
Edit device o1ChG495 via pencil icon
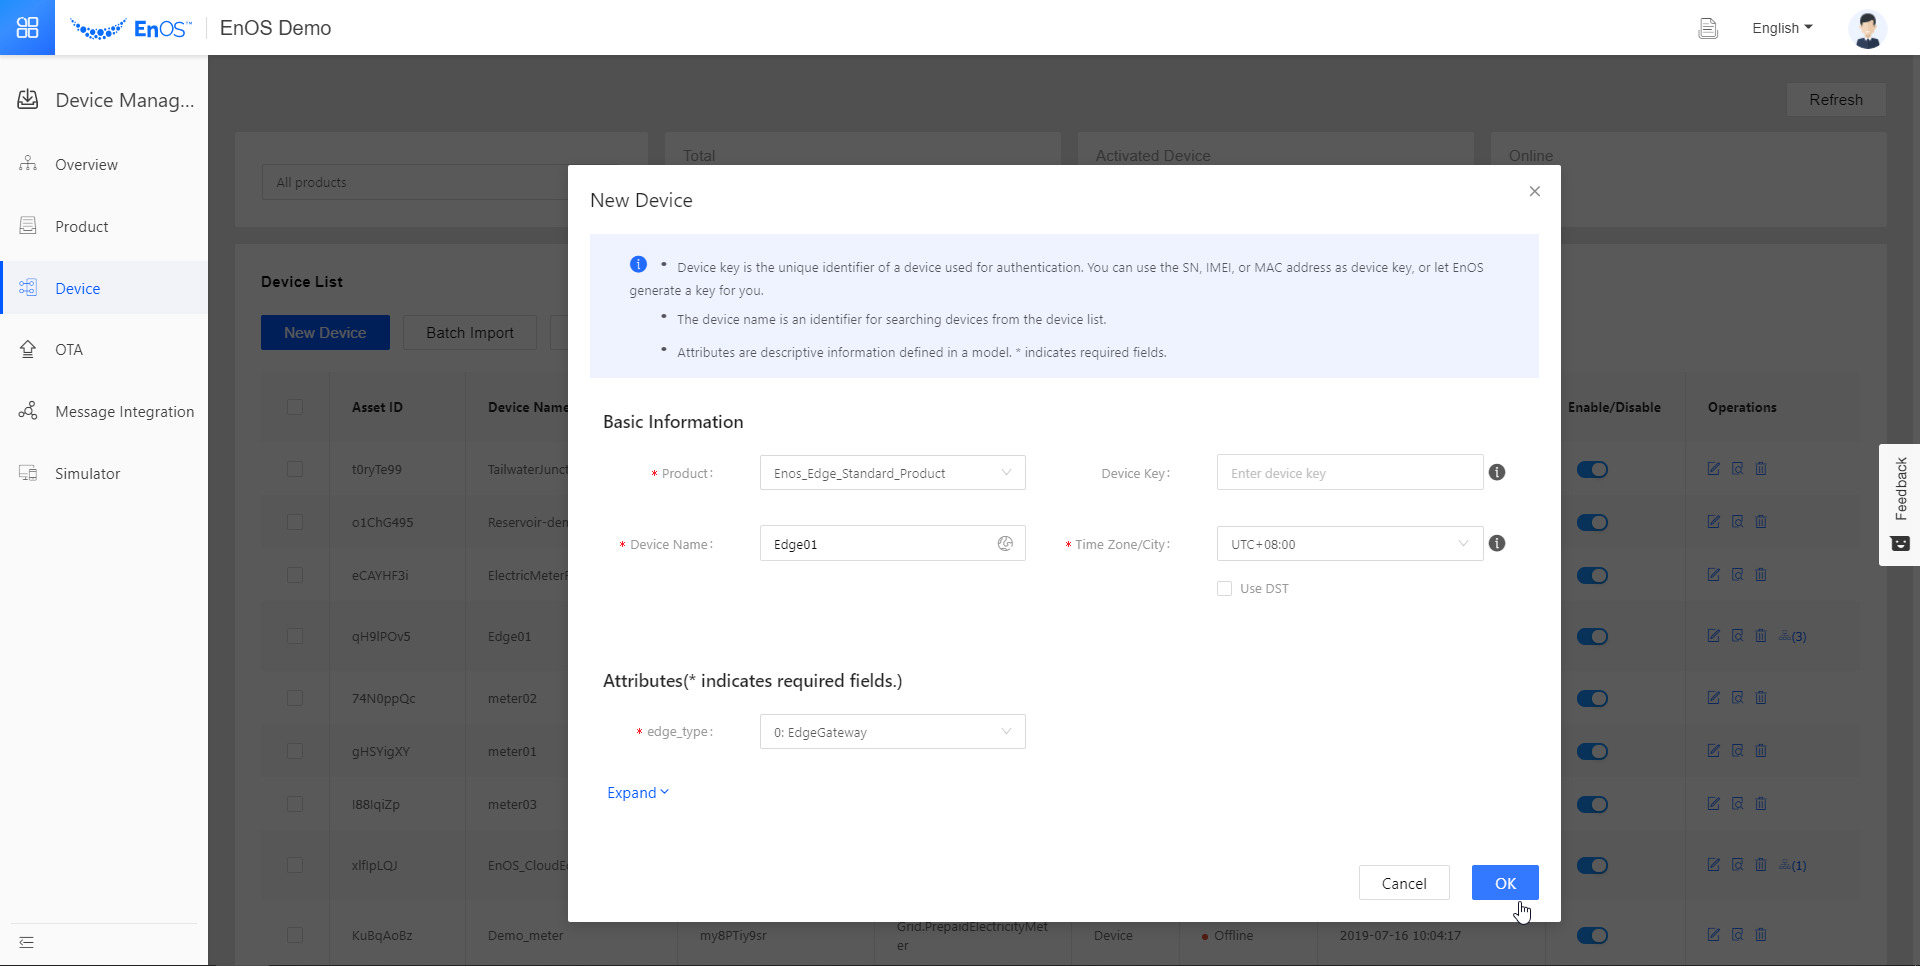point(1714,522)
